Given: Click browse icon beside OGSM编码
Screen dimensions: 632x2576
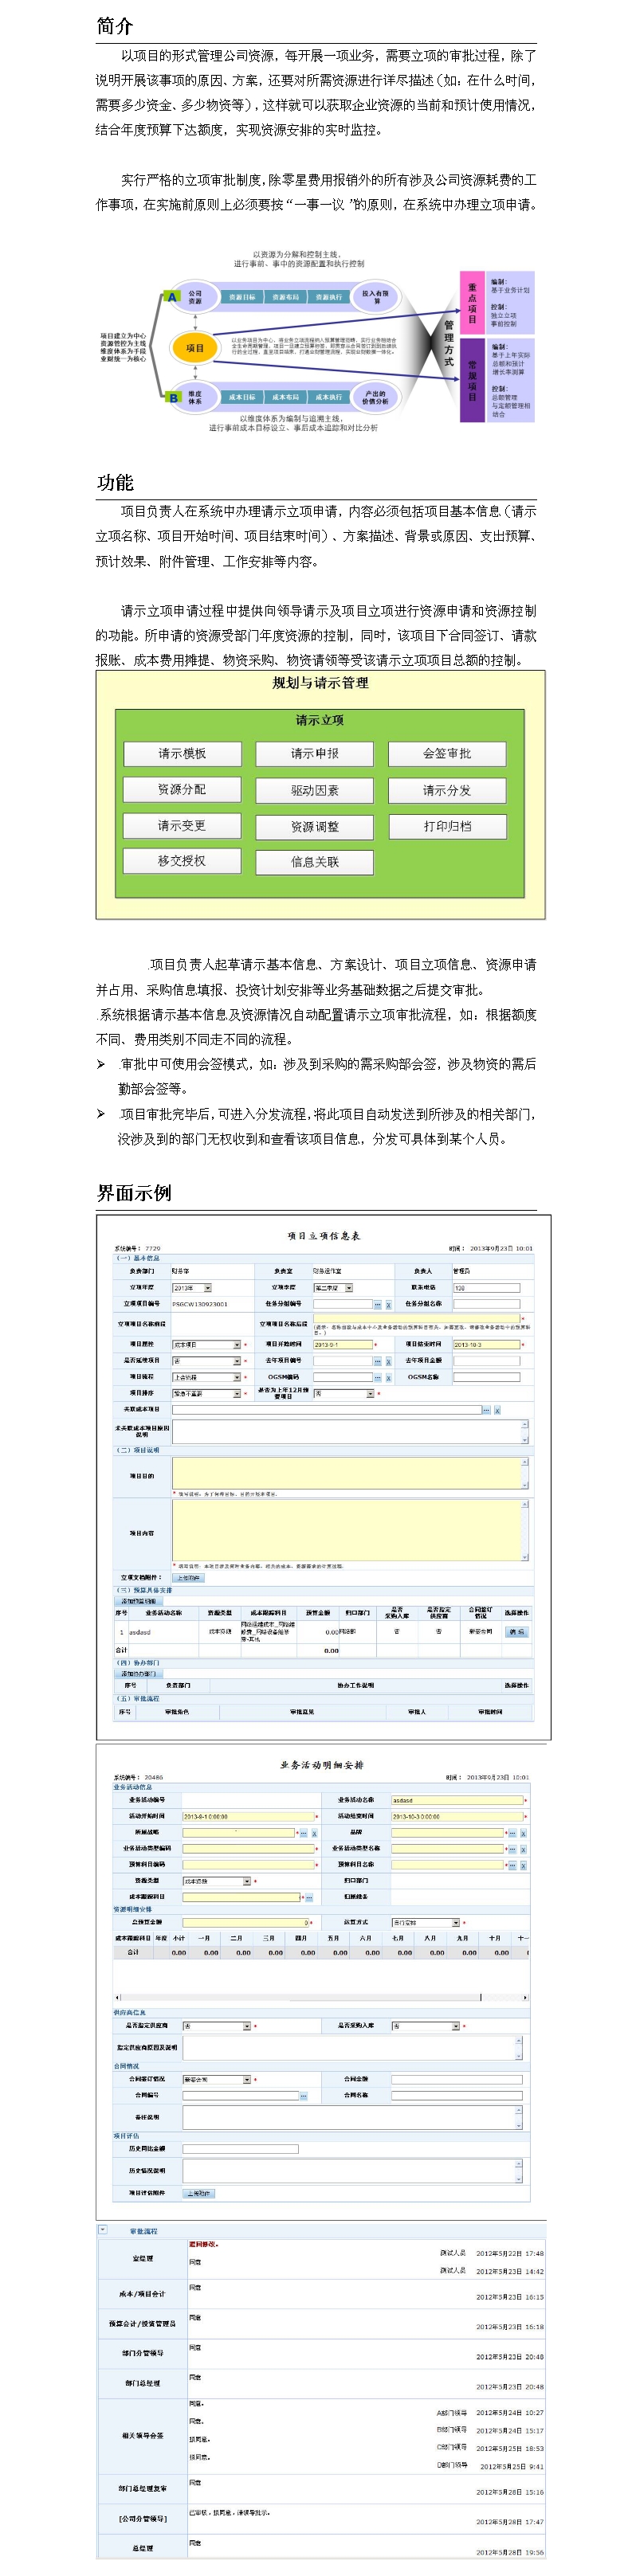Looking at the screenshot, I should [377, 1377].
